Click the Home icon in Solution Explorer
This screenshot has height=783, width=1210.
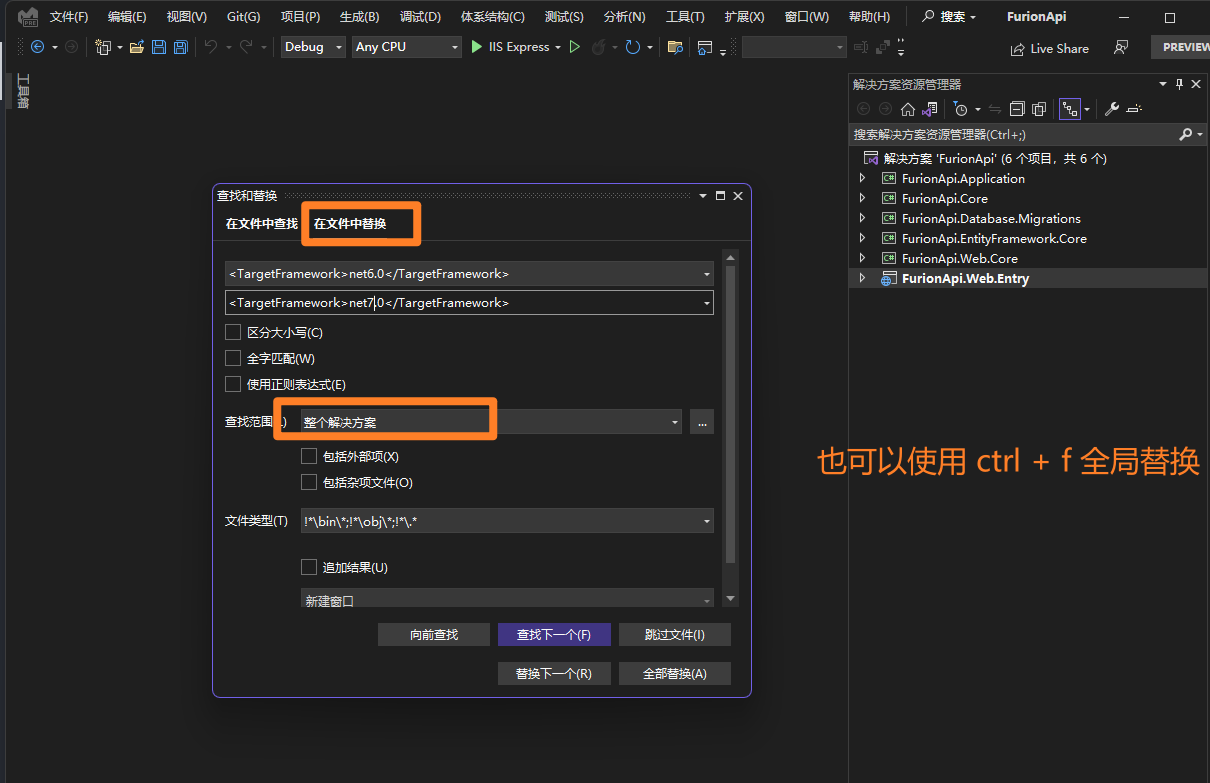coord(908,109)
